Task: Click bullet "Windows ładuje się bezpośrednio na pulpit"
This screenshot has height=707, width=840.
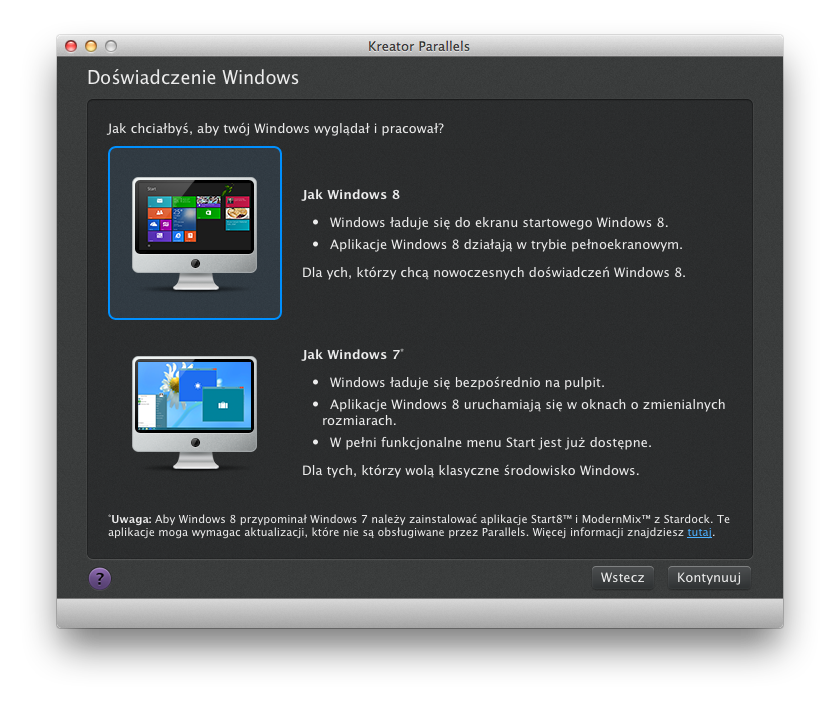Action: tap(466, 382)
